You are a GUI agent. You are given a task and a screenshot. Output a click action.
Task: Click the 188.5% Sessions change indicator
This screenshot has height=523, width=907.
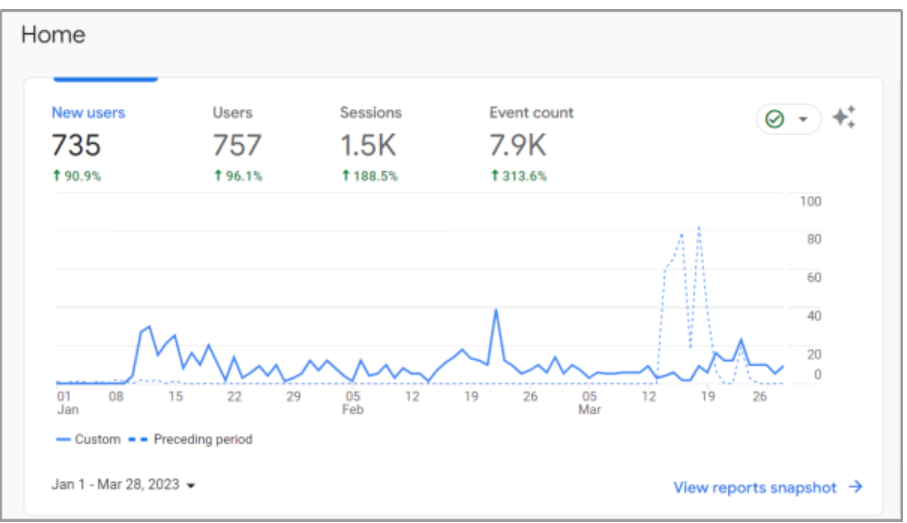coord(369,176)
